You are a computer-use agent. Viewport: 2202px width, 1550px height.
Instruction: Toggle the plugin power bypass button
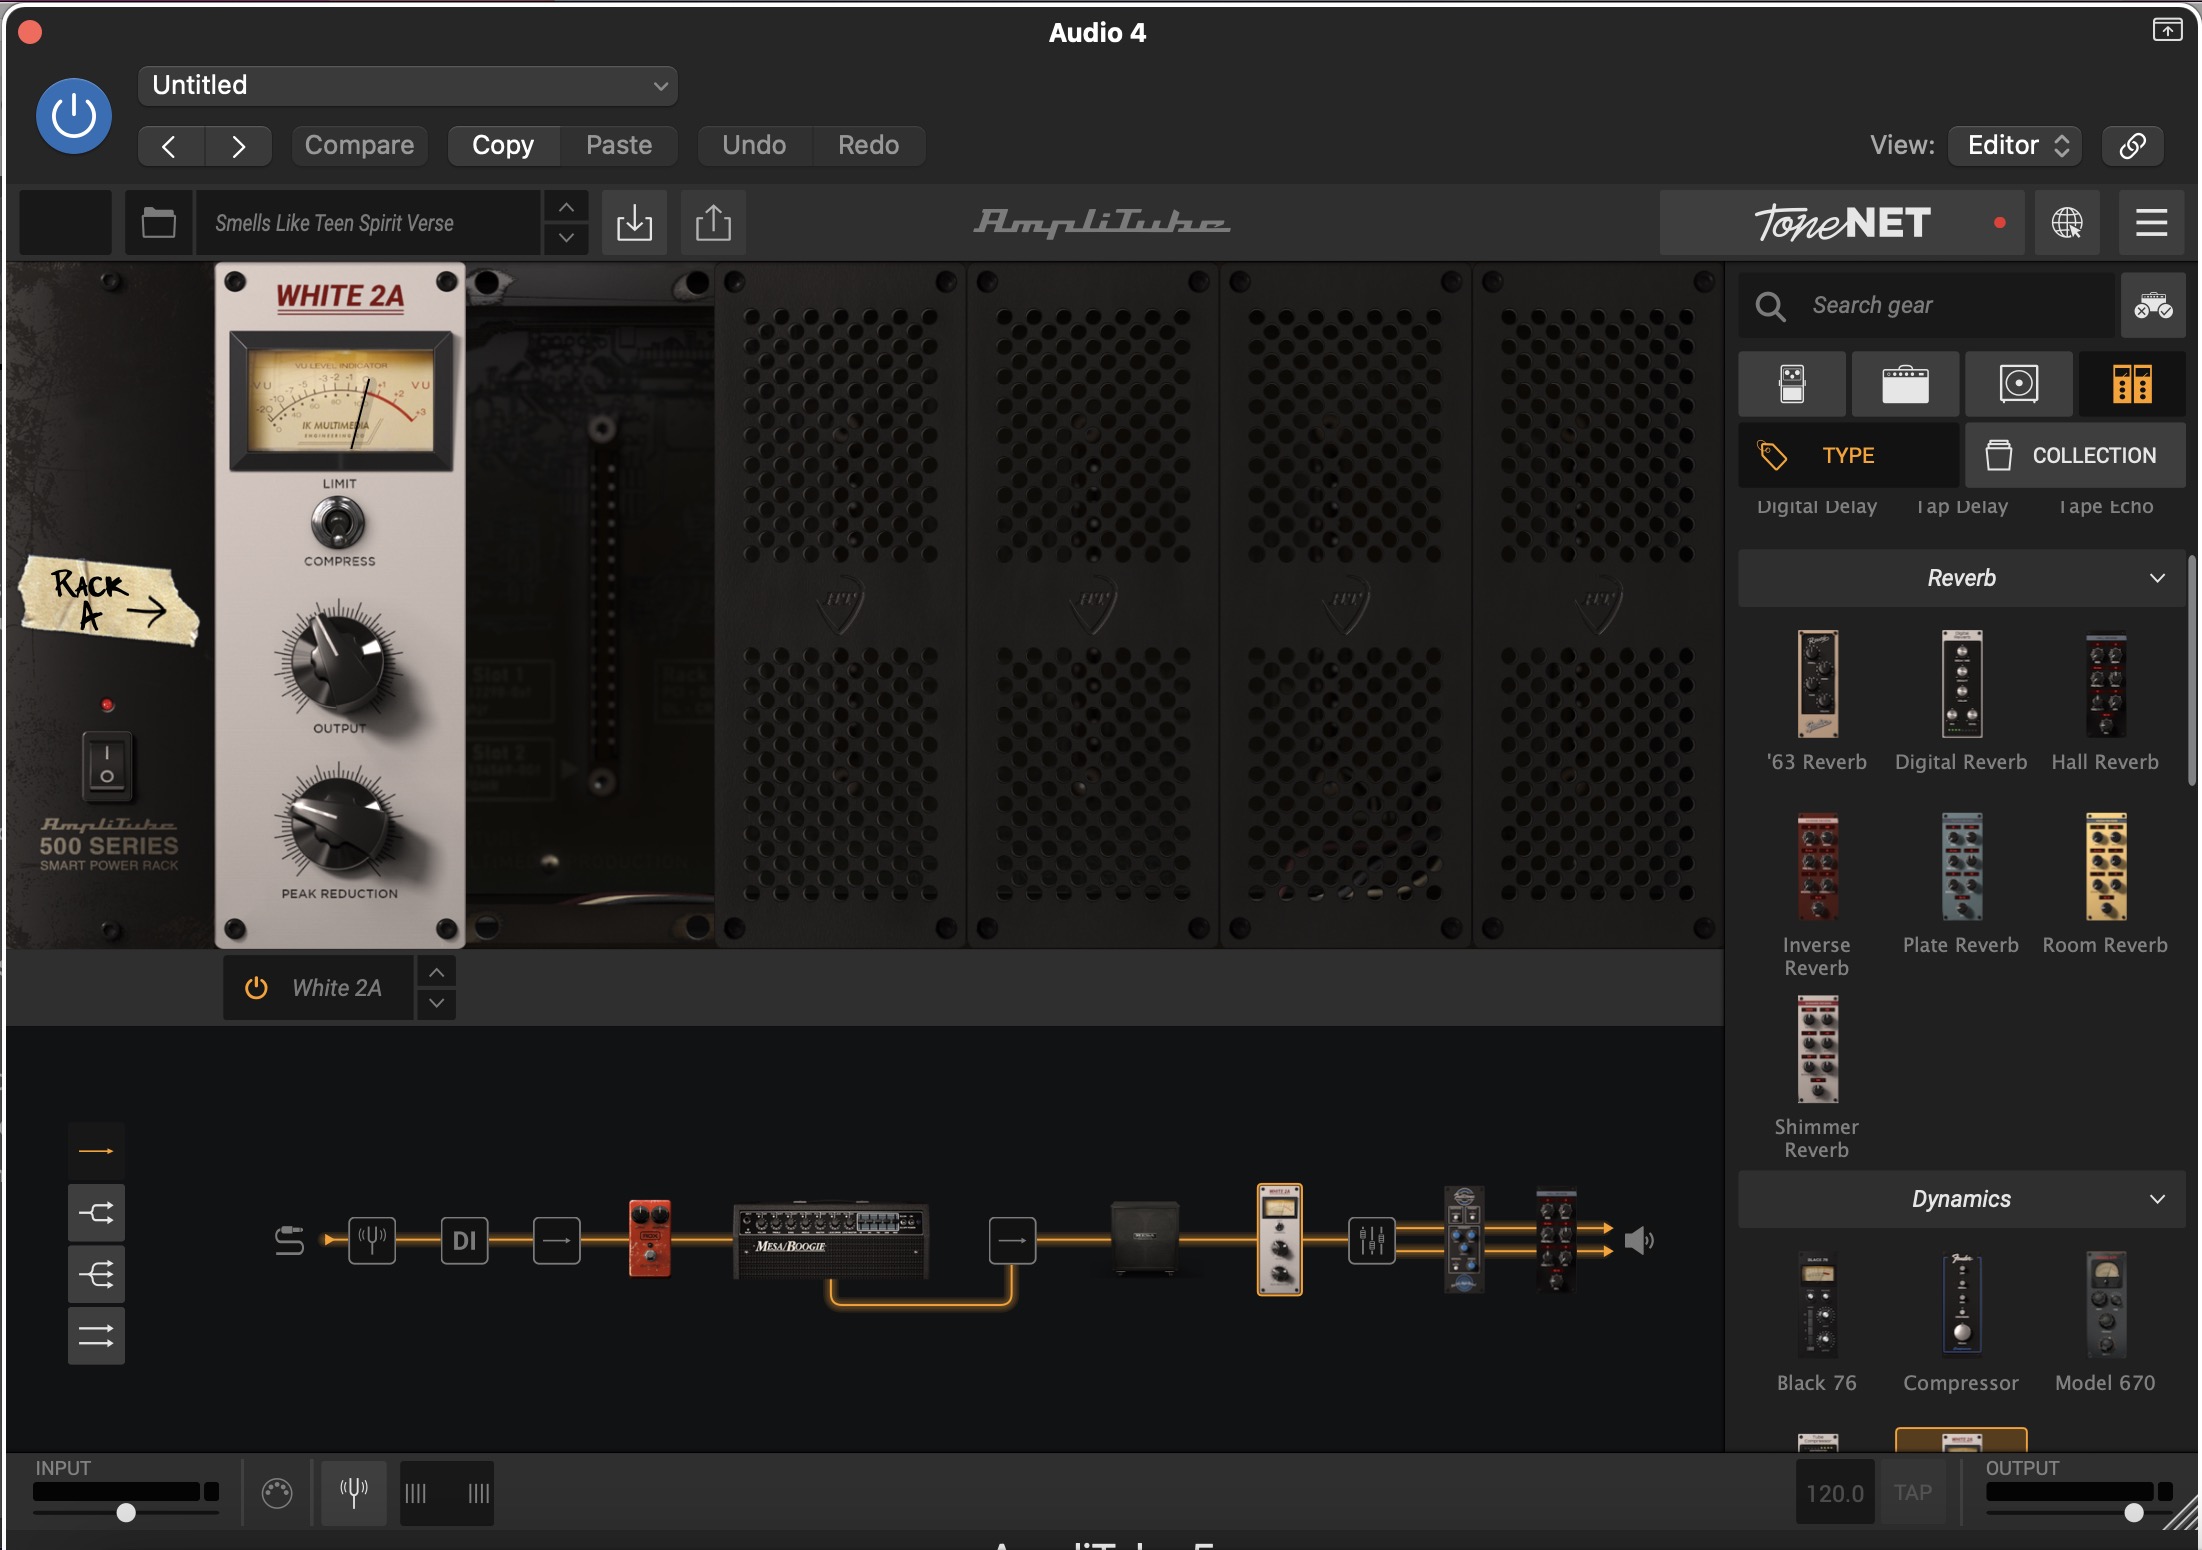(x=74, y=116)
